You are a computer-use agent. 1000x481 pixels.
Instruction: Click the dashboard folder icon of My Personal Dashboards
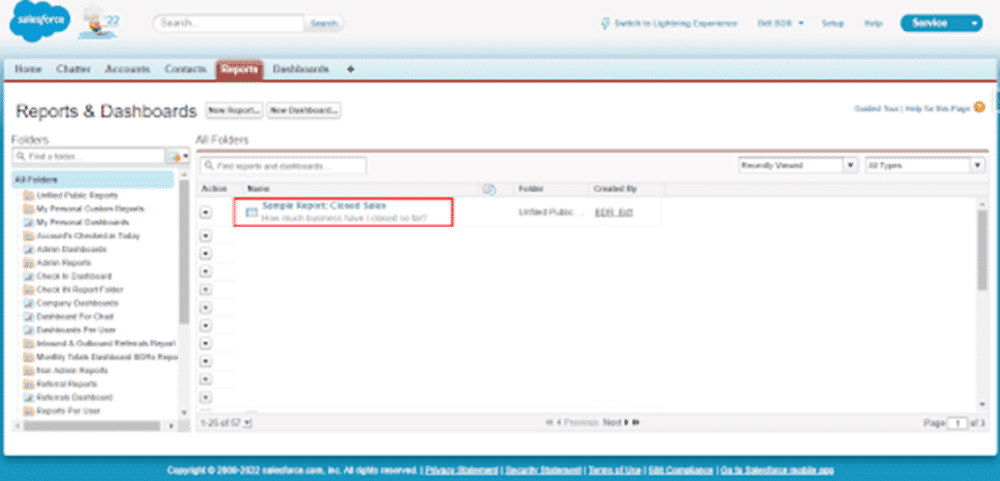[x=28, y=222]
